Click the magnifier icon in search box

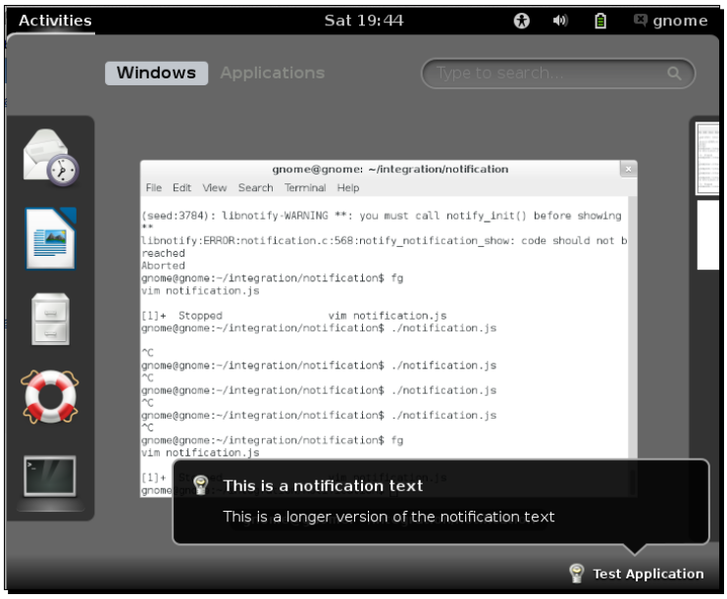(675, 73)
